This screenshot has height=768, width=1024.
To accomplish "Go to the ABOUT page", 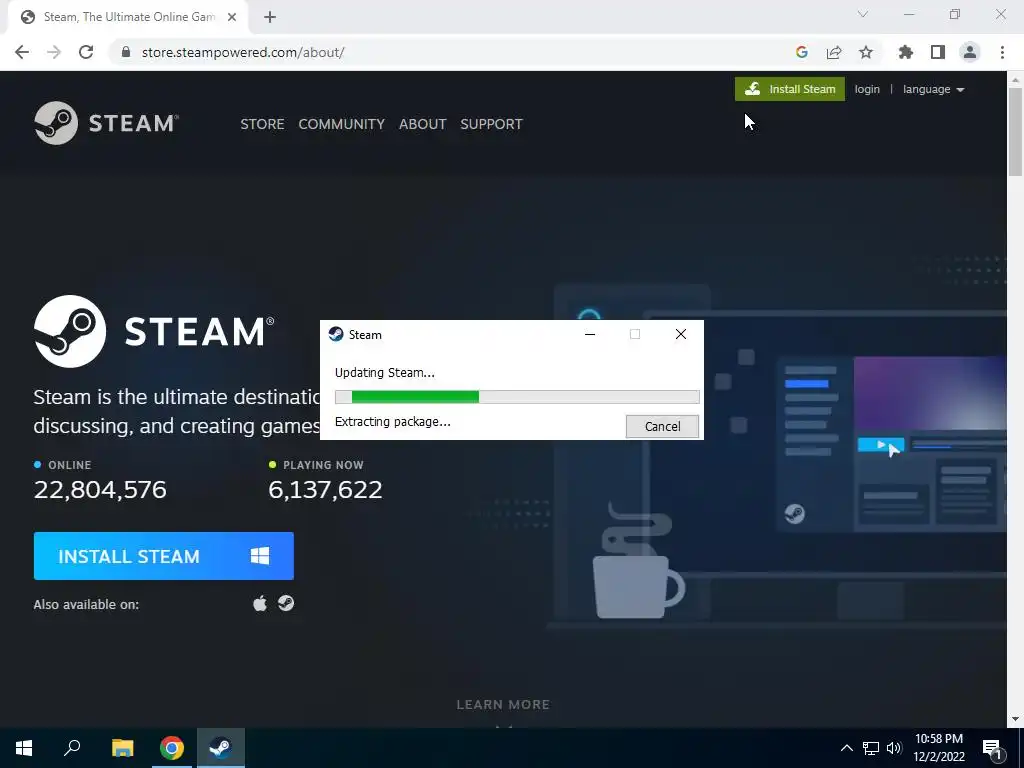I will 423,124.
